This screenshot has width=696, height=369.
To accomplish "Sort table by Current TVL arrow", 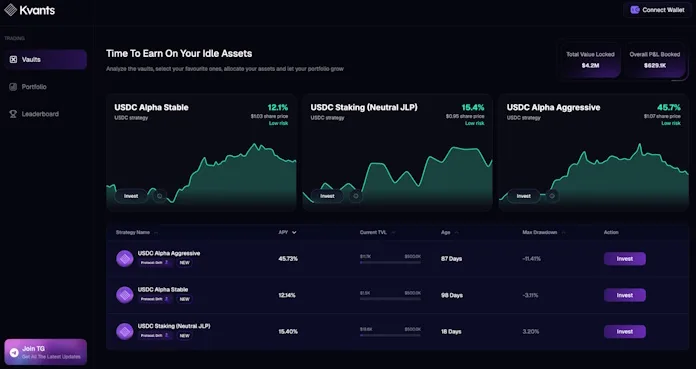I will coord(393,232).
